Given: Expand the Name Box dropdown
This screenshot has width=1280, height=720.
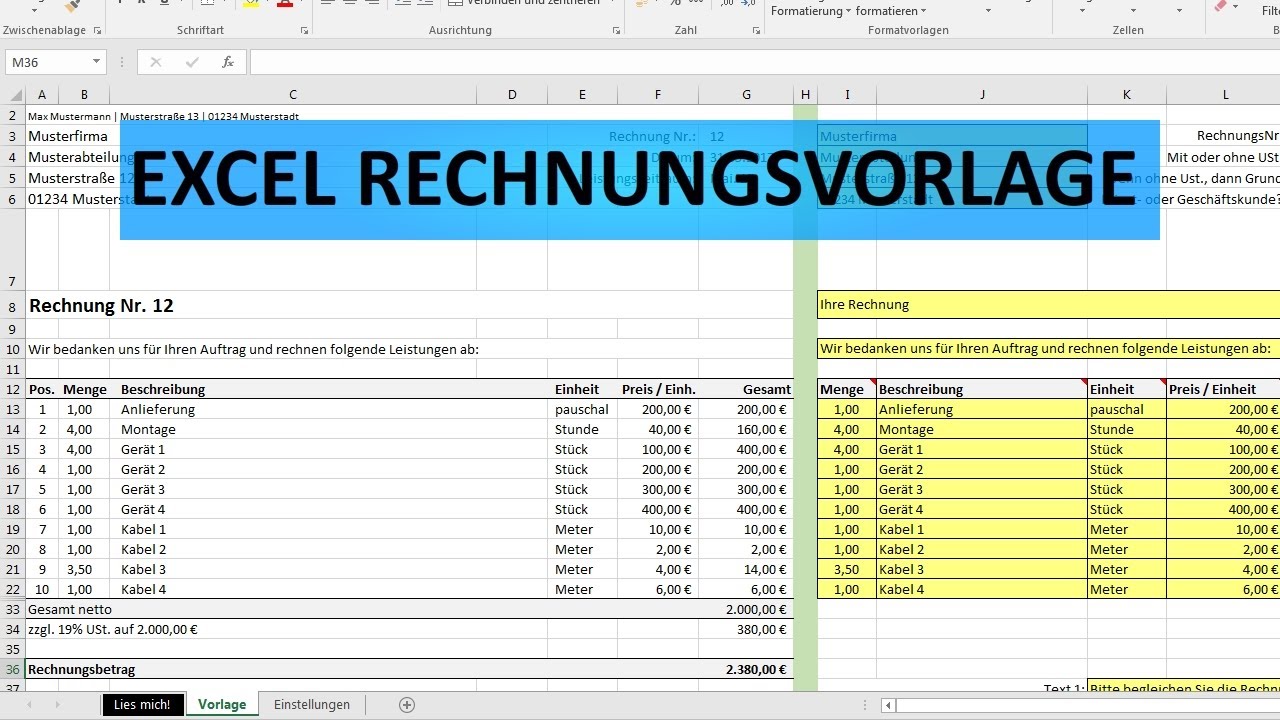Looking at the screenshot, I should click(x=96, y=62).
